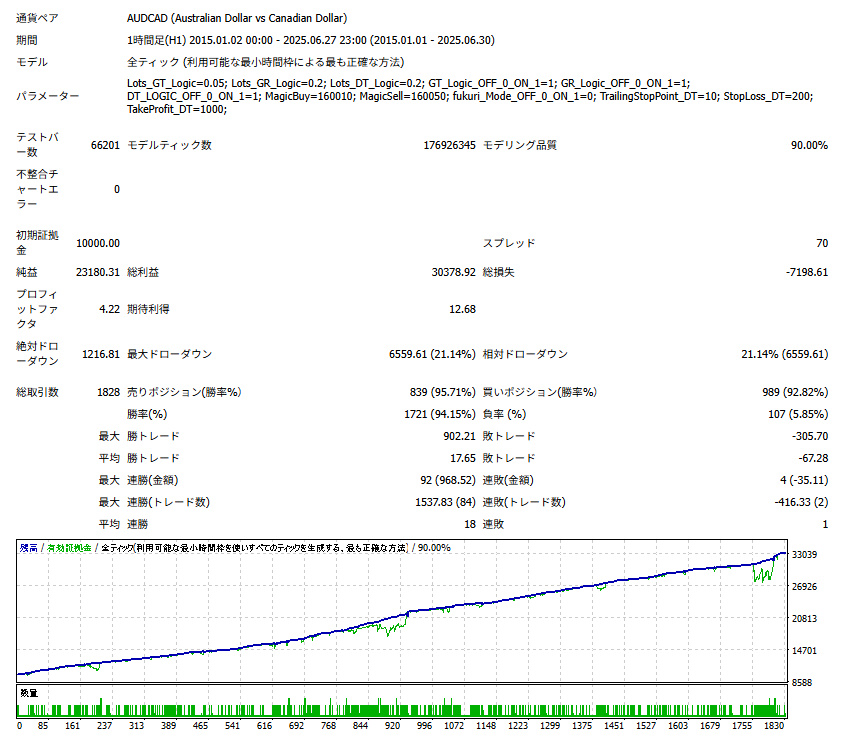Click the '920' x-axis label
This screenshot has height=739, width=842.
pos(393,726)
